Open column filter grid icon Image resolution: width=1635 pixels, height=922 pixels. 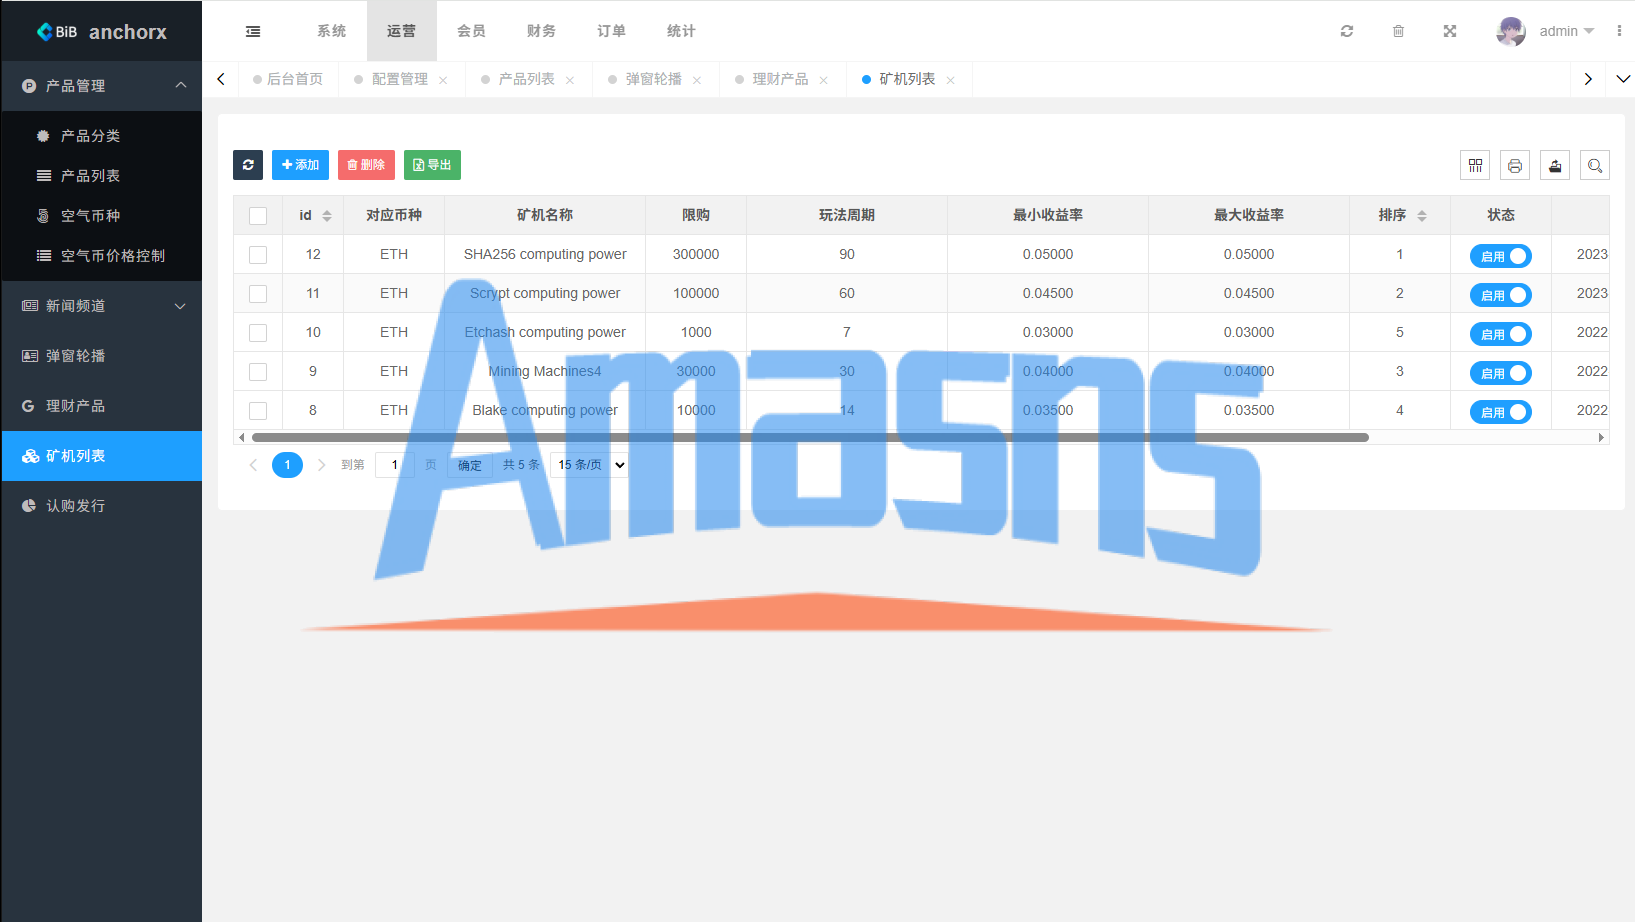1475,166
